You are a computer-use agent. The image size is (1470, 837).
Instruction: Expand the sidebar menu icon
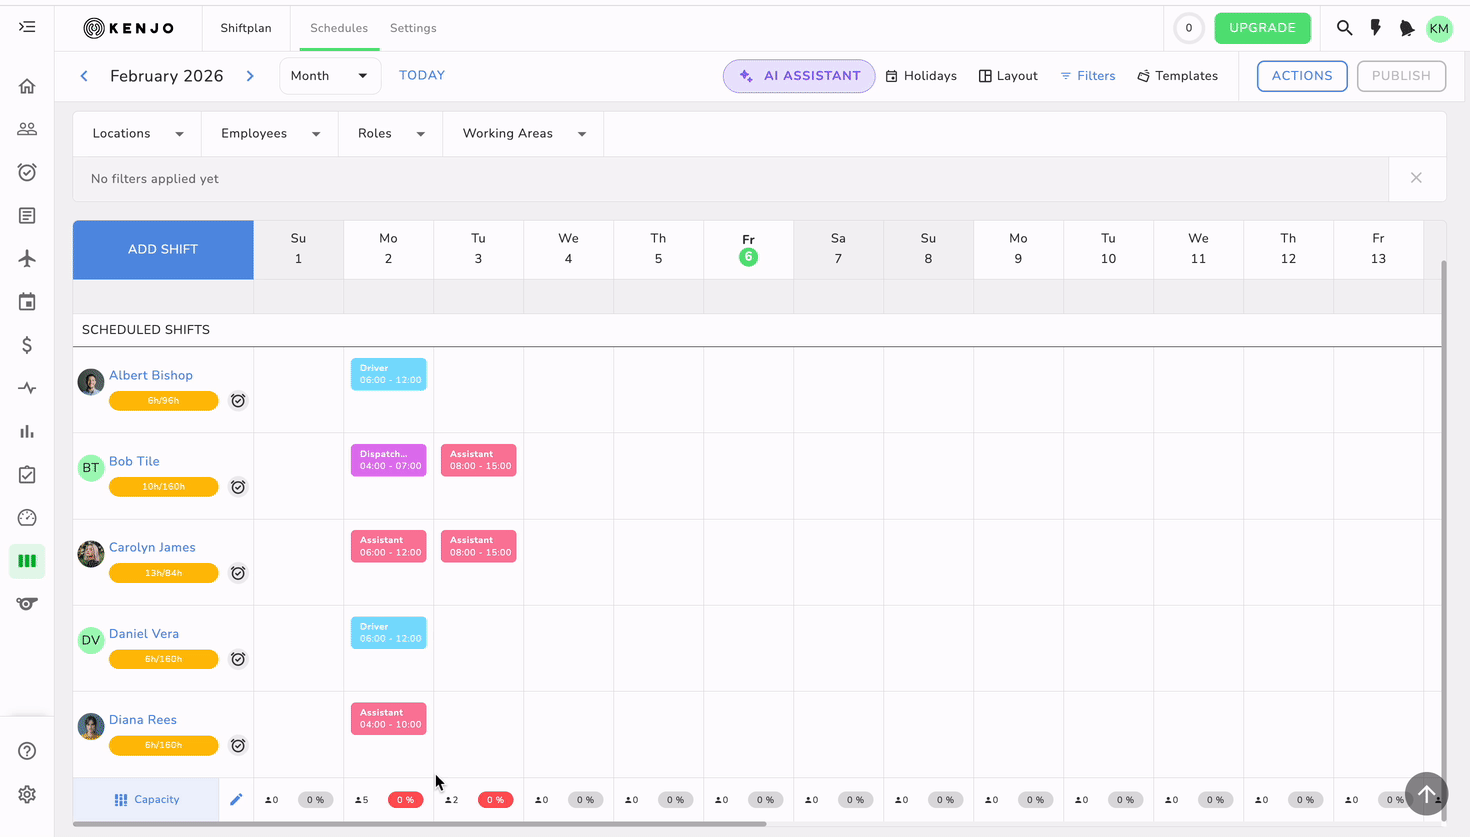coord(27,27)
